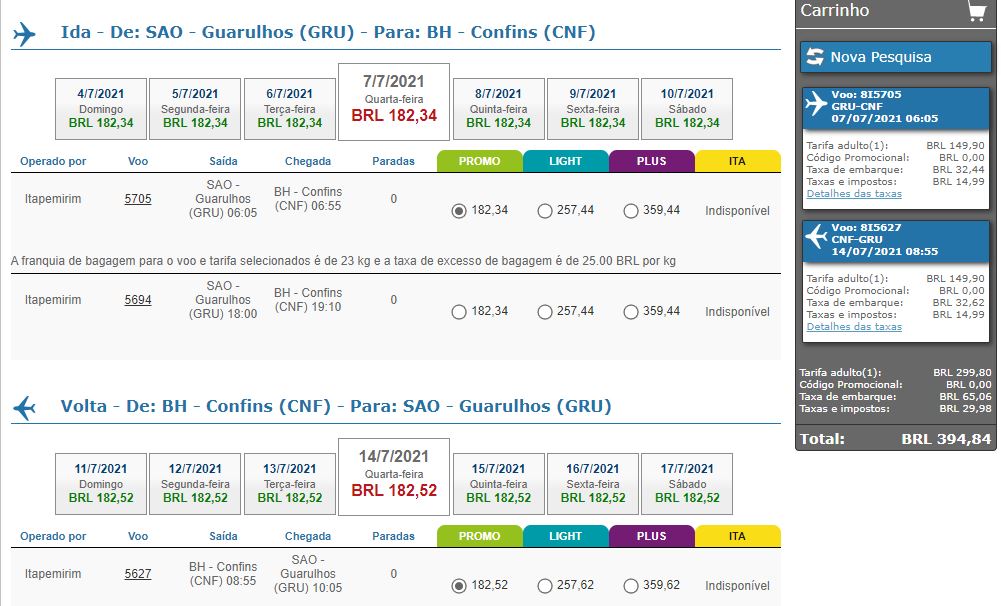Click the baggage allowance notice about 23 kg
1001x606 pixels.
[343, 261]
